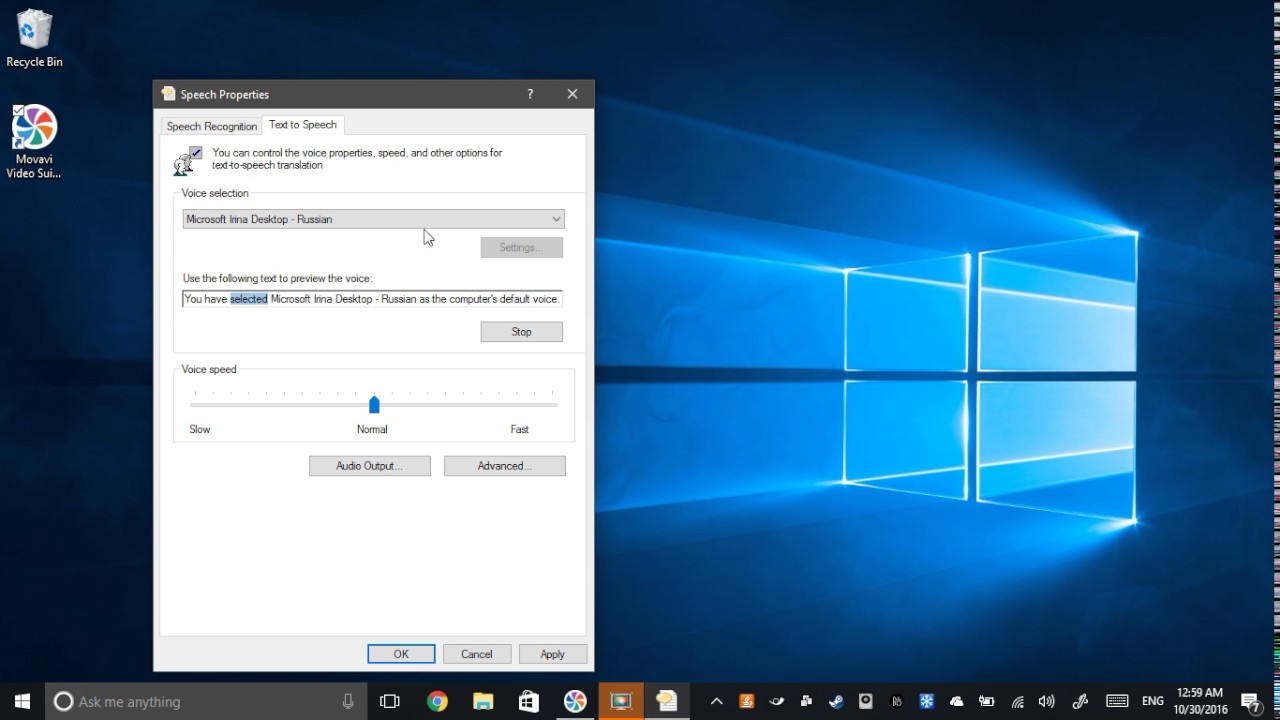This screenshot has width=1280, height=720.
Task: Click the Cortana microphone icon
Action: tap(348, 701)
